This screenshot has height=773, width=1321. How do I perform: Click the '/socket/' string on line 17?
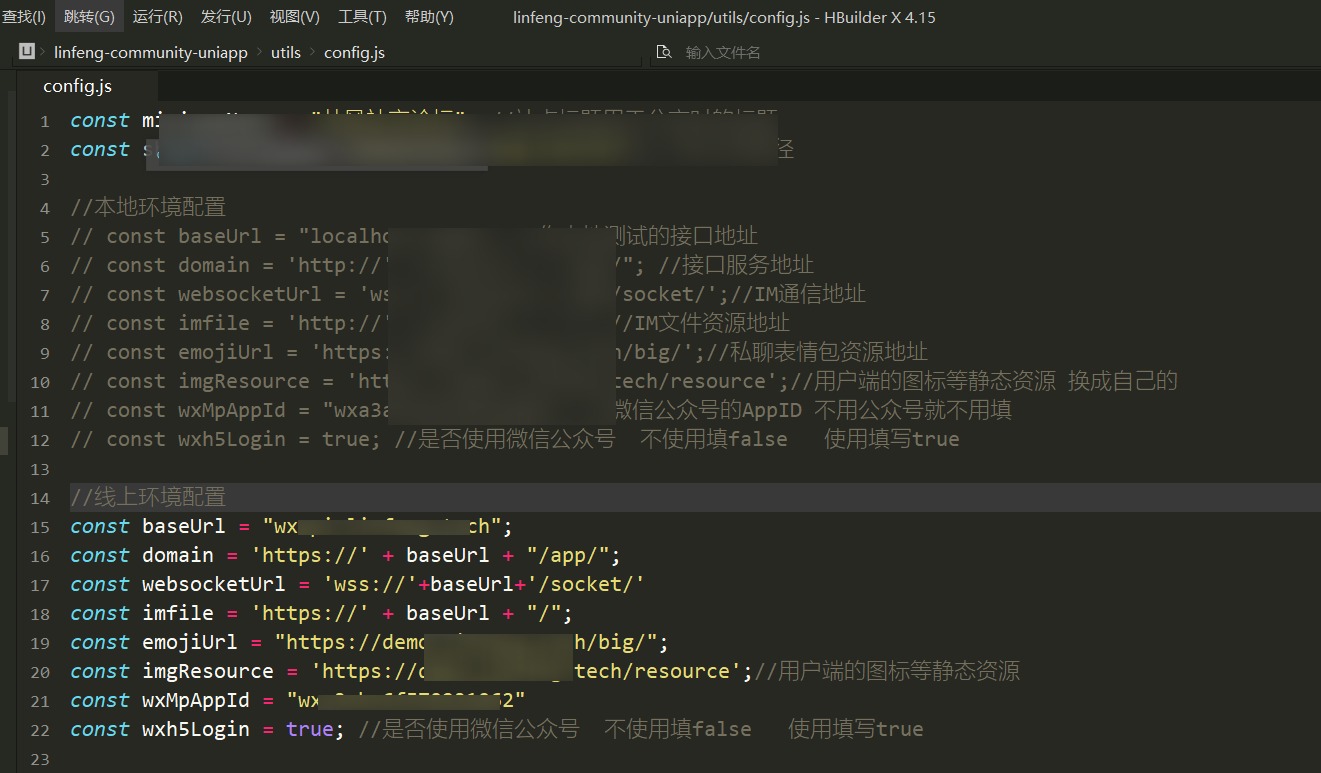(585, 584)
